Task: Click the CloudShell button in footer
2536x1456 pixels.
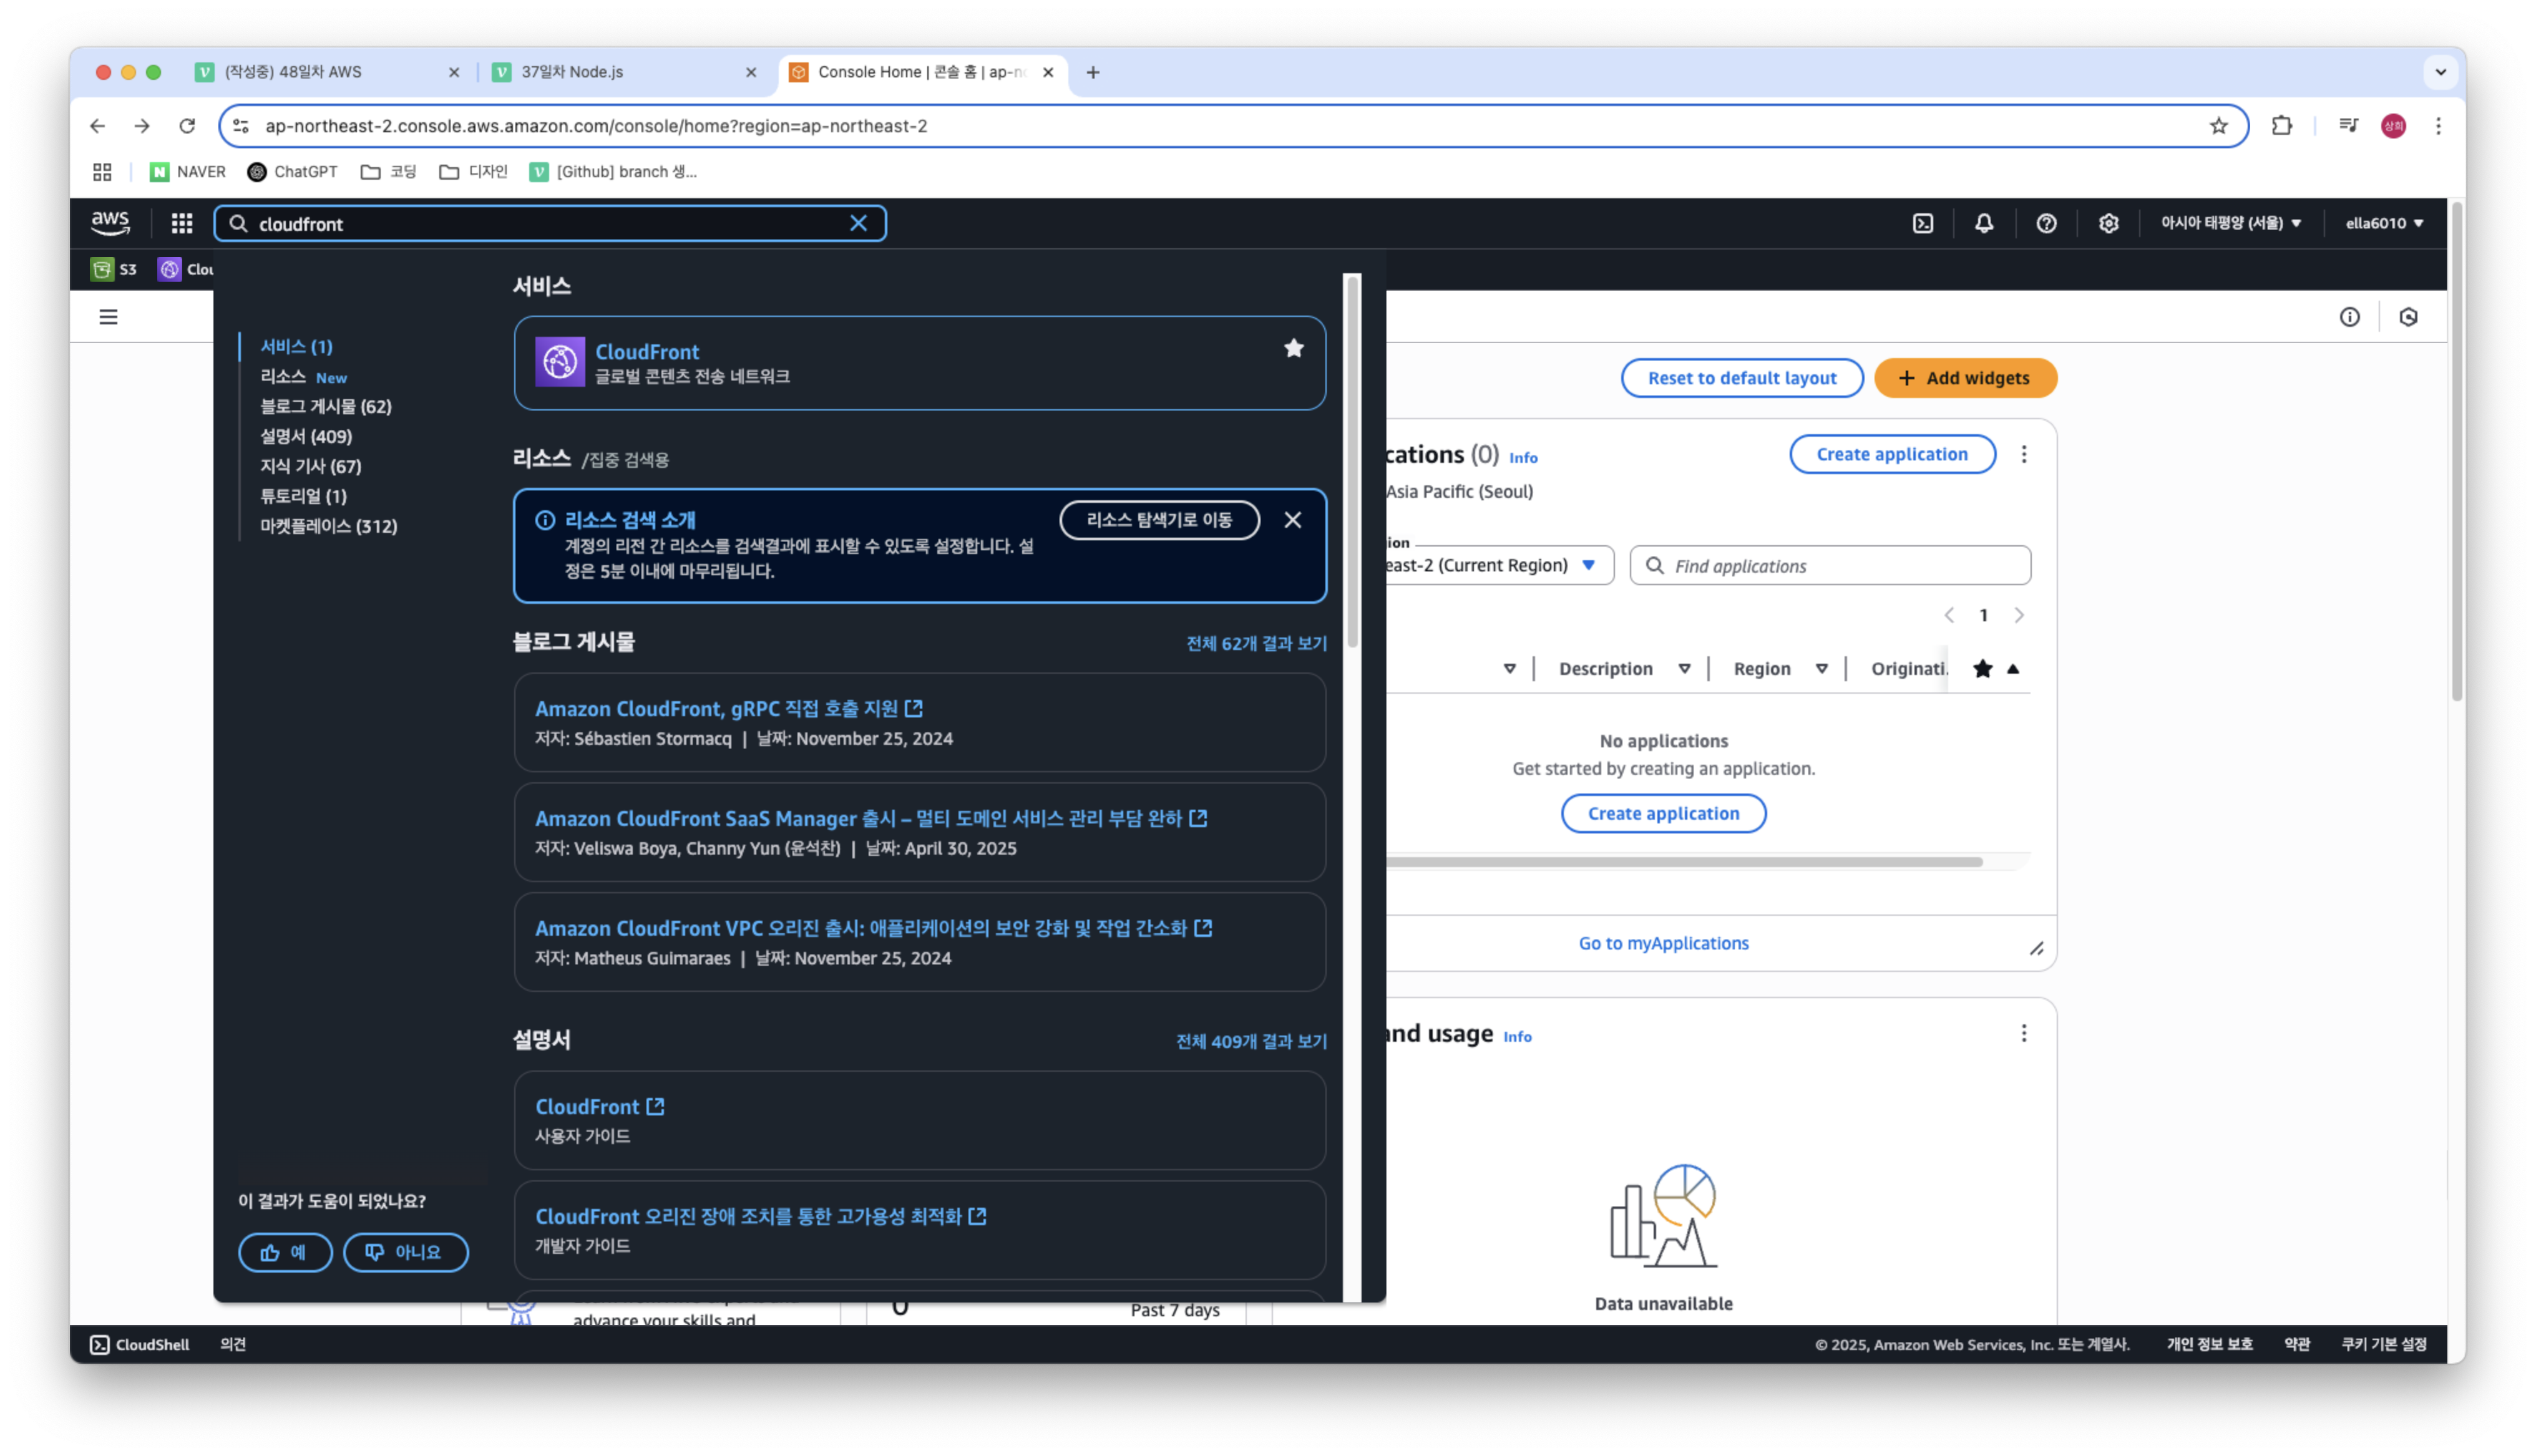Action: [139, 1344]
